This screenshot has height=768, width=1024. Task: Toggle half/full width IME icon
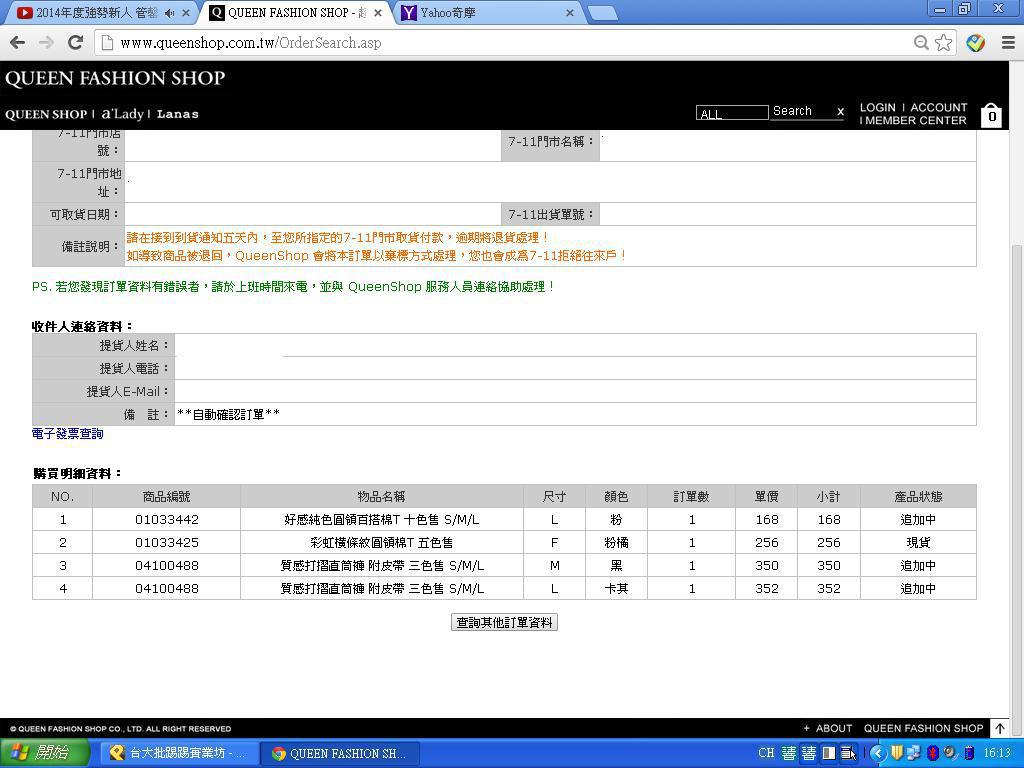coord(829,753)
